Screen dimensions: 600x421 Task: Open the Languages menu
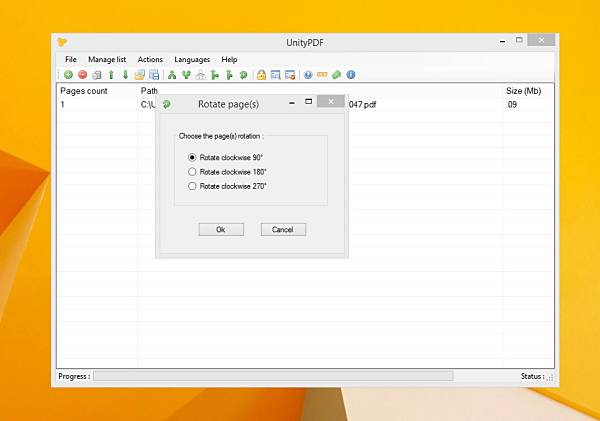coord(192,59)
